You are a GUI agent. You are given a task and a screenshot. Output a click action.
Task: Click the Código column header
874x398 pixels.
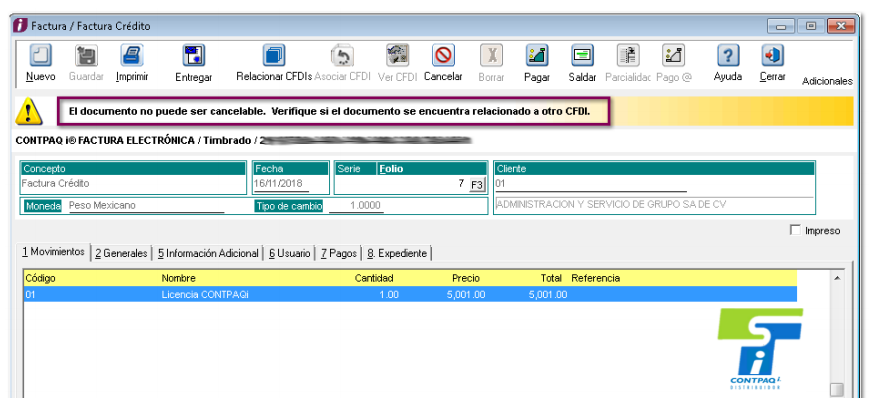(41, 278)
